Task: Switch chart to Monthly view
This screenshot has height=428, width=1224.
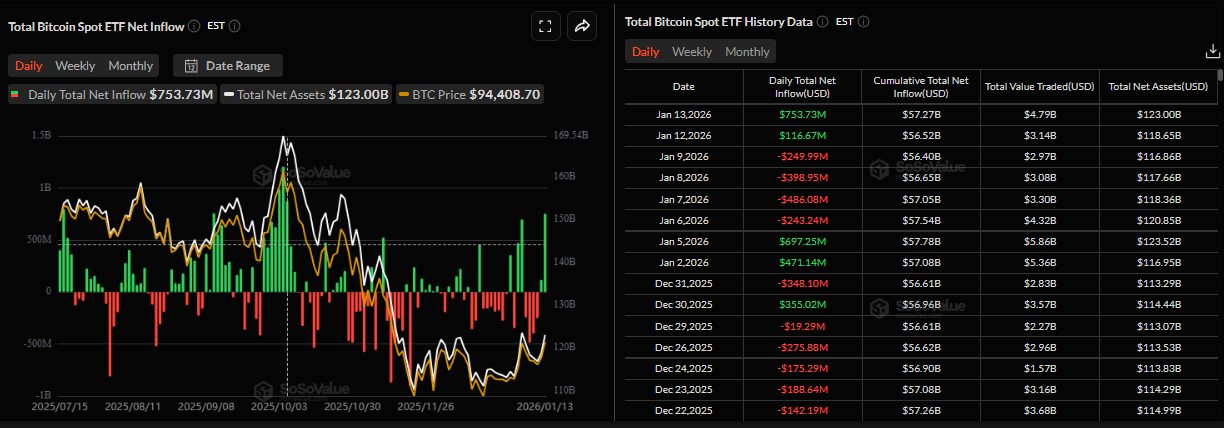Action: pos(131,66)
